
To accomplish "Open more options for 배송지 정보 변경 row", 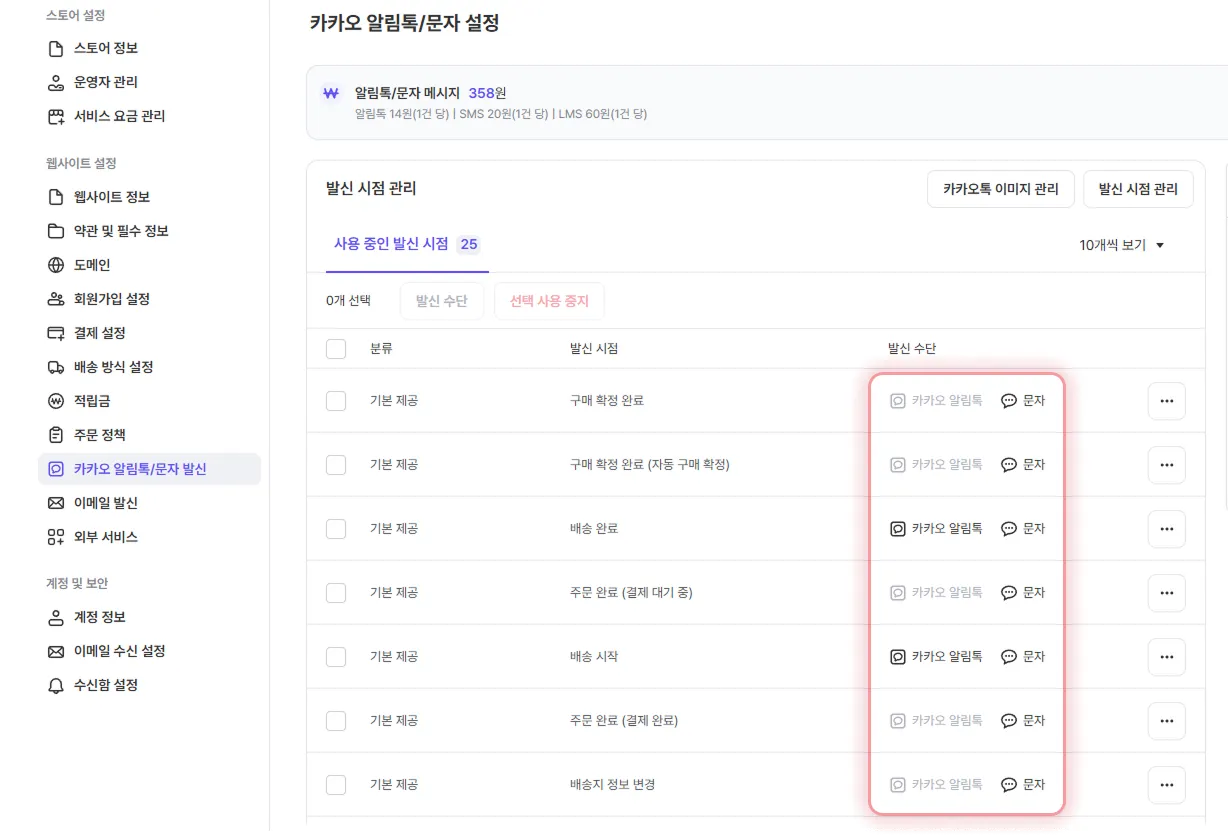I will click(x=1166, y=785).
